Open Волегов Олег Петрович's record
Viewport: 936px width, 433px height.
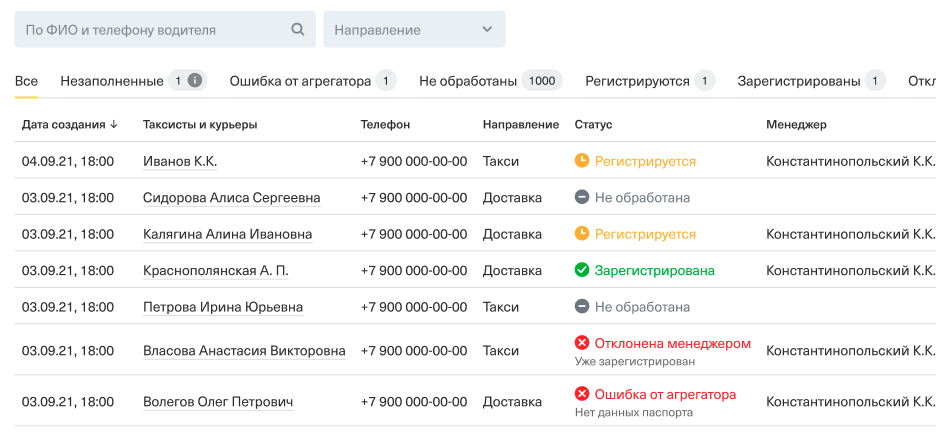coord(218,402)
